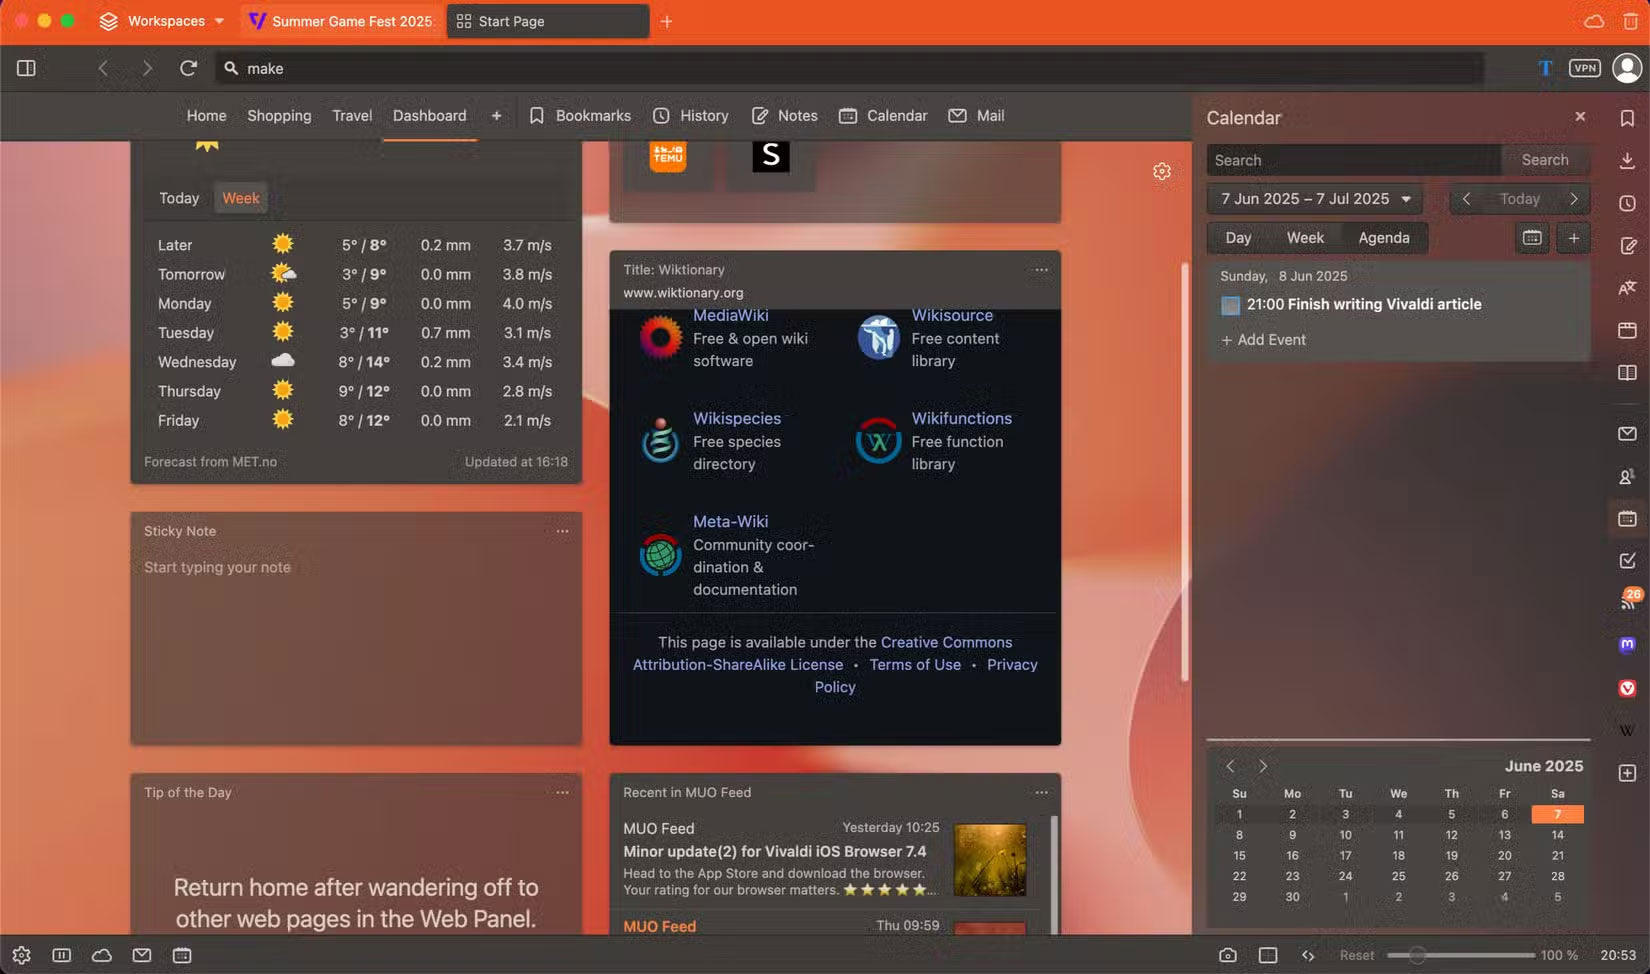The image size is (1650, 974).
Task: Go forward to next page
Action: pyautogui.click(x=147, y=68)
